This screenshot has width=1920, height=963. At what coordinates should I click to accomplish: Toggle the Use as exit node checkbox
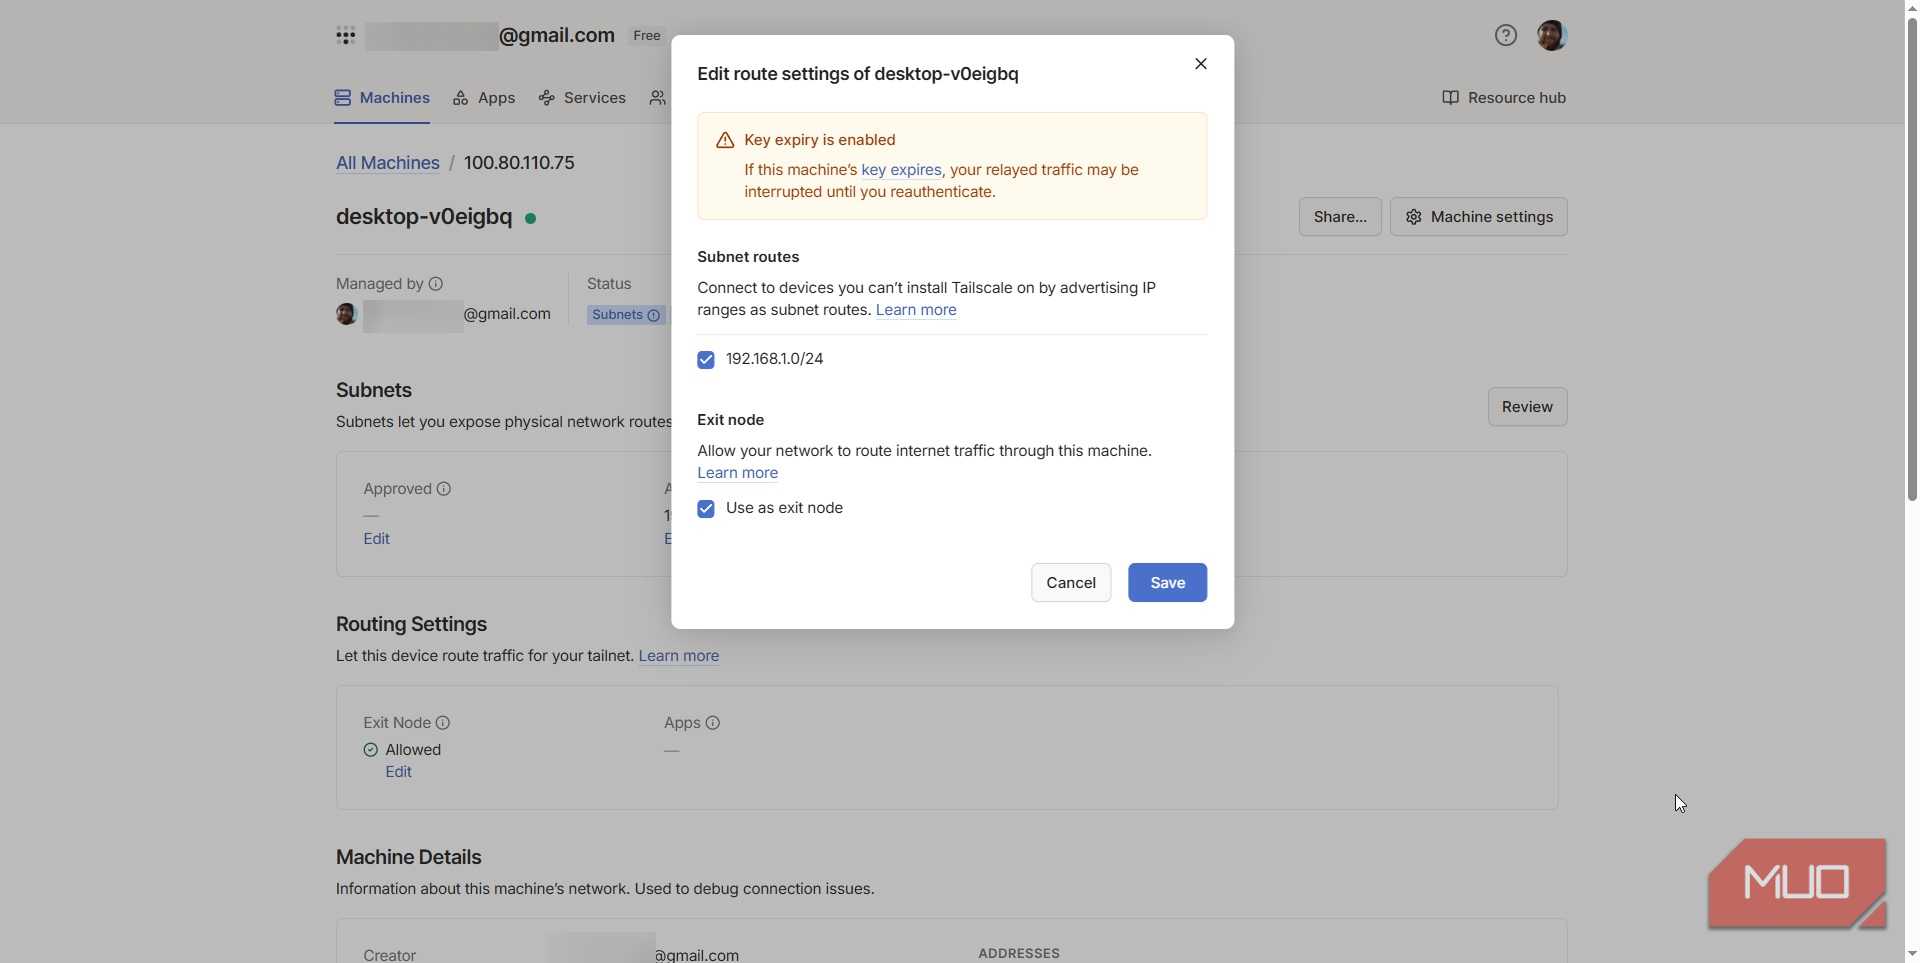point(706,509)
